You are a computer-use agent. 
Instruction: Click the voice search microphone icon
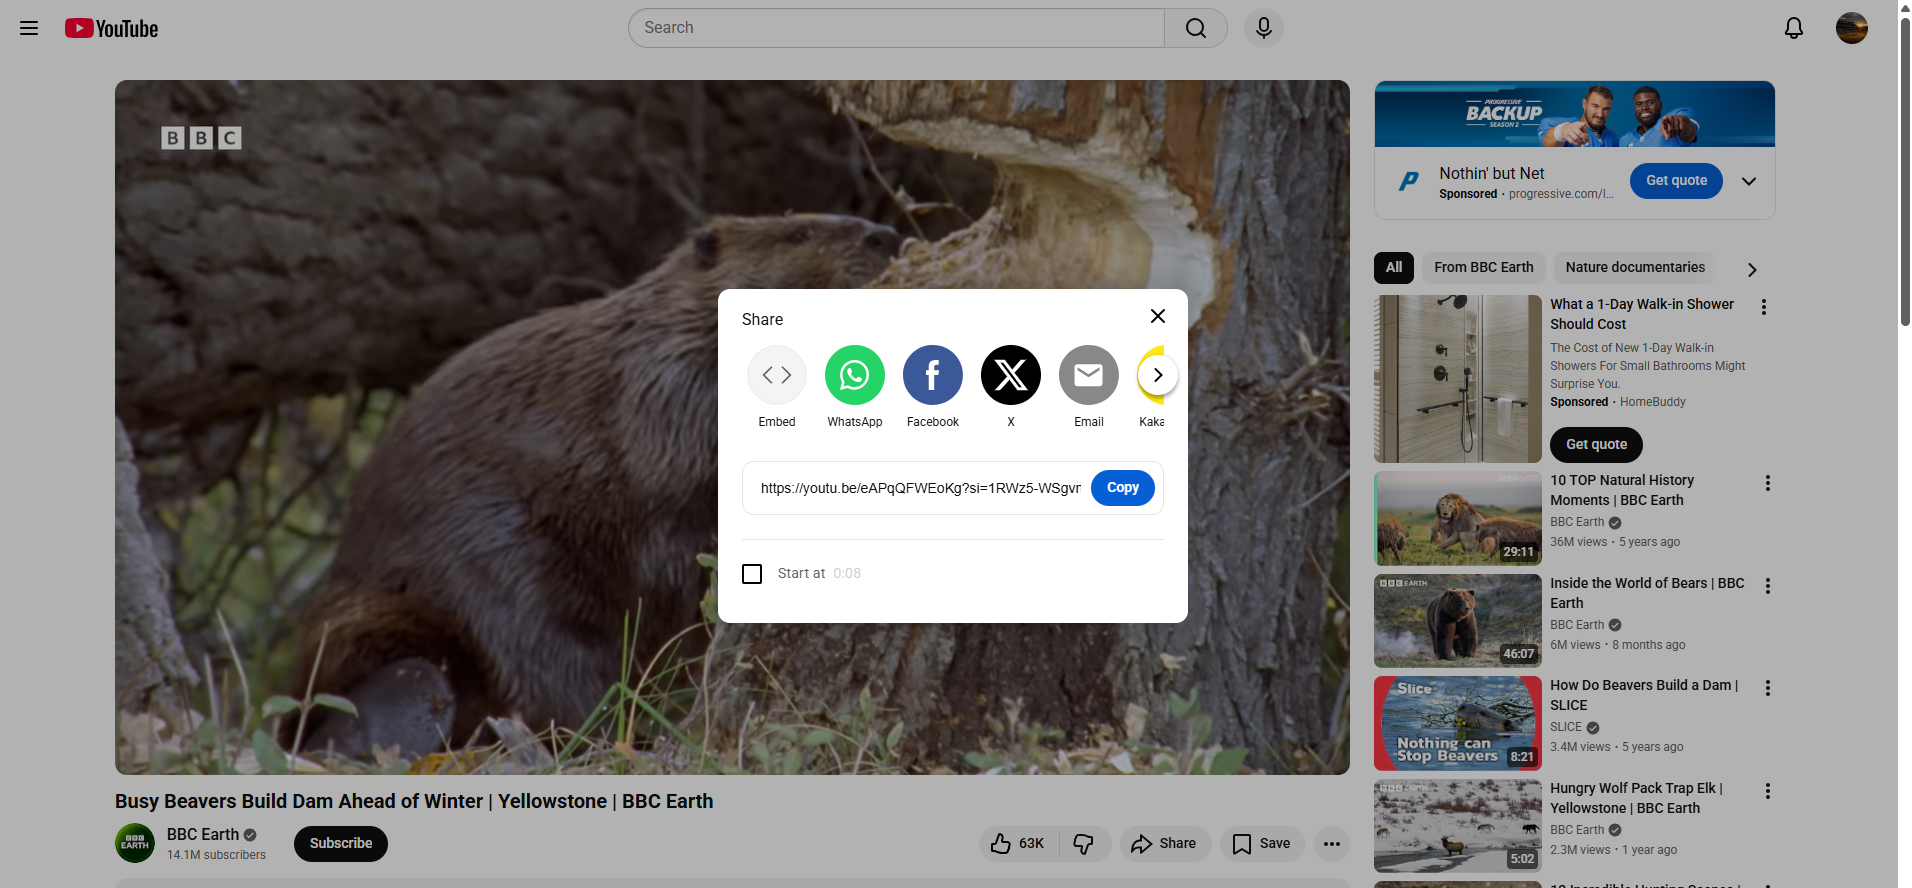1263,28
